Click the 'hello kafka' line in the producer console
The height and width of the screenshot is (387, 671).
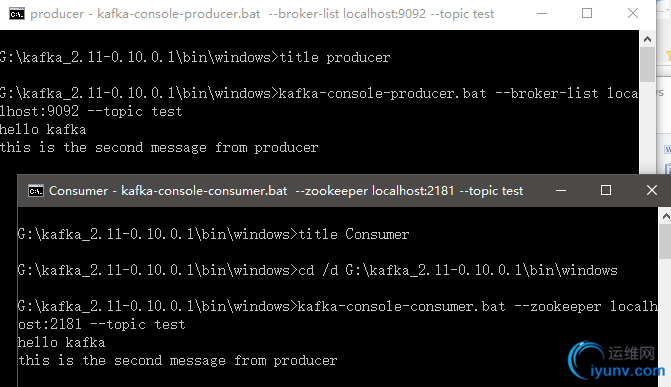[x=43, y=129]
